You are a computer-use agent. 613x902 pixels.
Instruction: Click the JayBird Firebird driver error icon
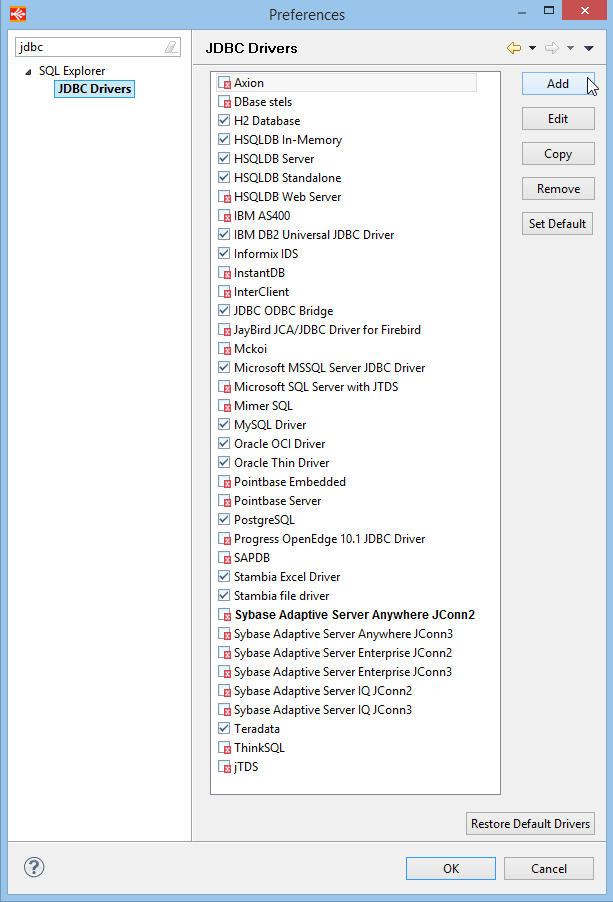tap(224, 330)
